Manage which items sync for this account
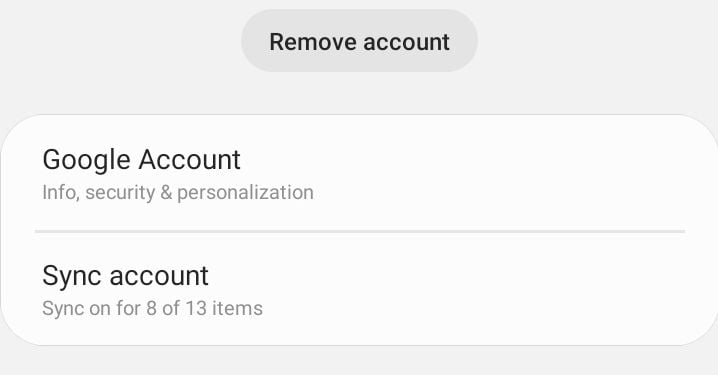The image size is (718, 375). (x=359, y=289)
